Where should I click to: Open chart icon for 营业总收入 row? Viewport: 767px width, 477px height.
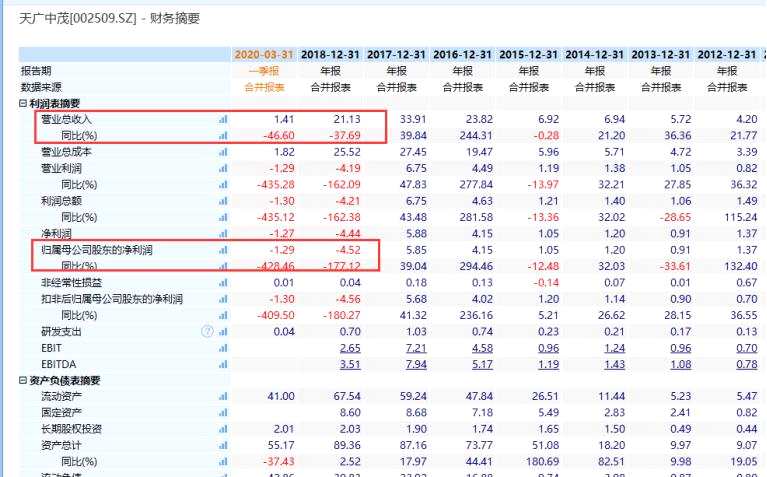click(x=223, y=119)
